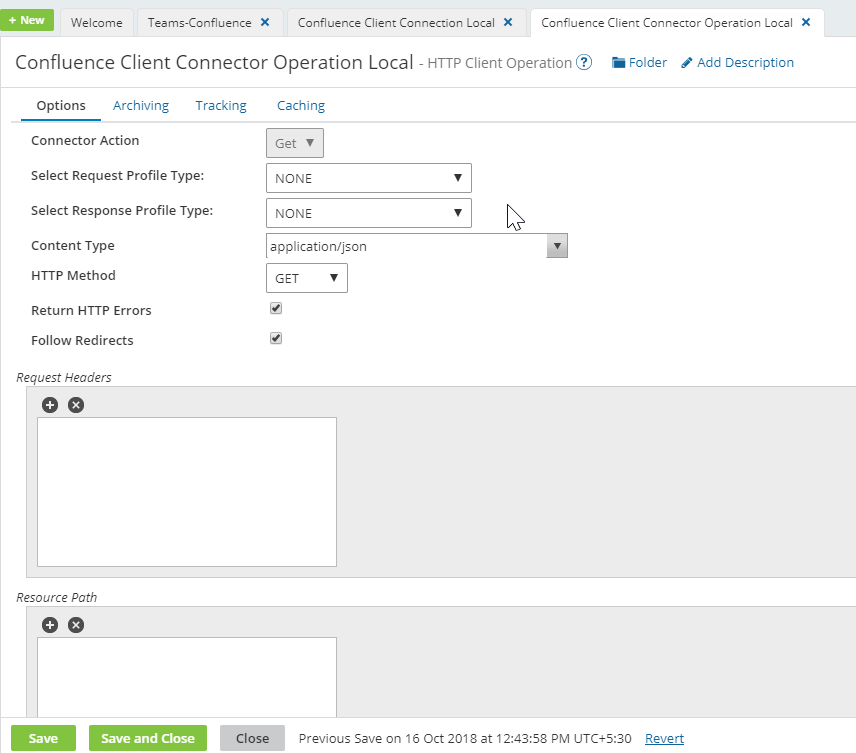This screenshot has width=856, height=753.
Task: Click inside the Request Headers list box
Action: tap(187, 492)
